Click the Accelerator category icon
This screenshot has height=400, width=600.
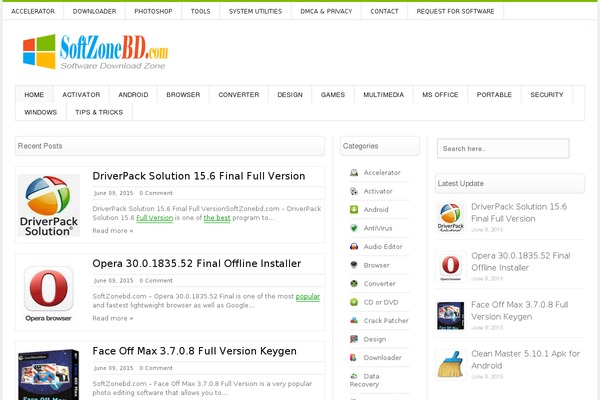pyautogui.click(x=354, y=173)
